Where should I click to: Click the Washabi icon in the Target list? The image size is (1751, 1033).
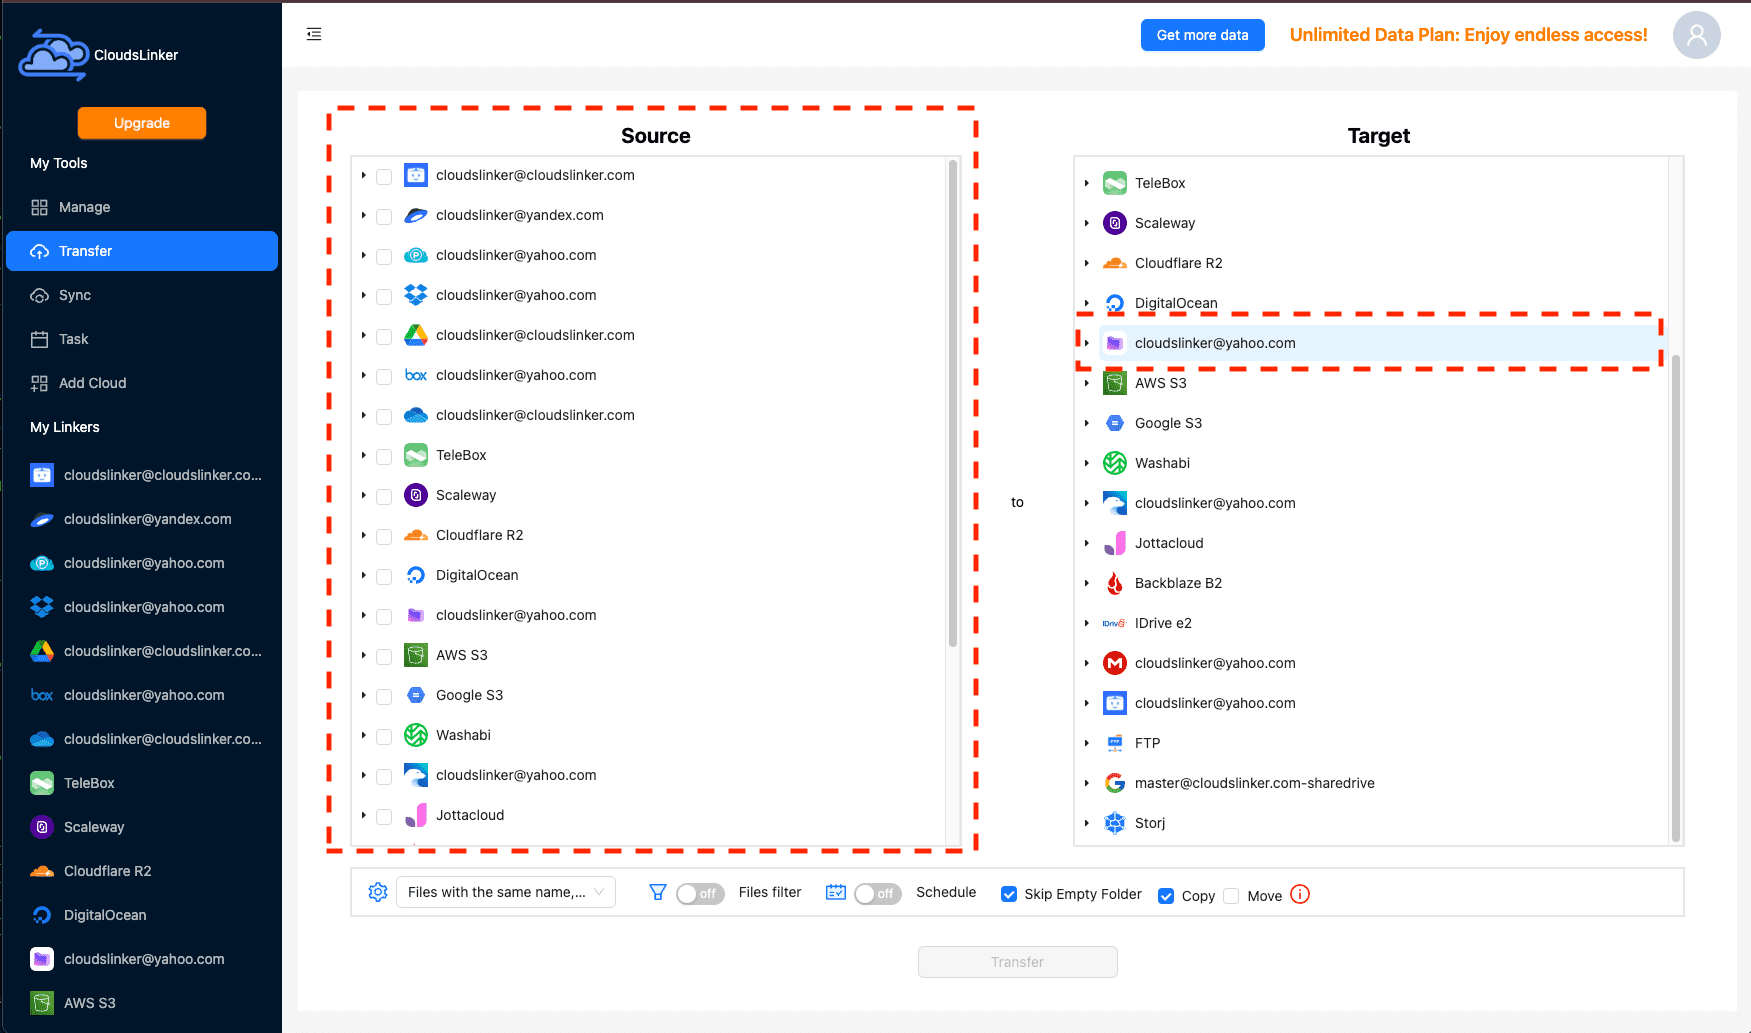click(x=1115, y=463)
